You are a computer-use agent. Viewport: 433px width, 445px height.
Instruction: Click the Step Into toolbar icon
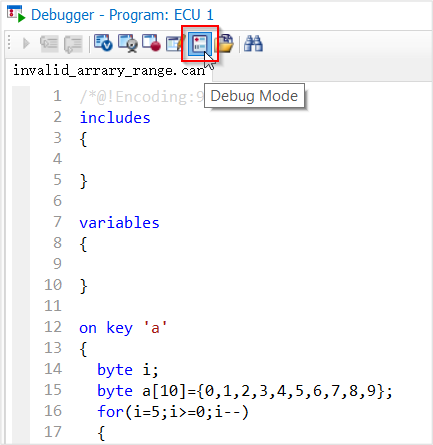click(x=49, y=43)
